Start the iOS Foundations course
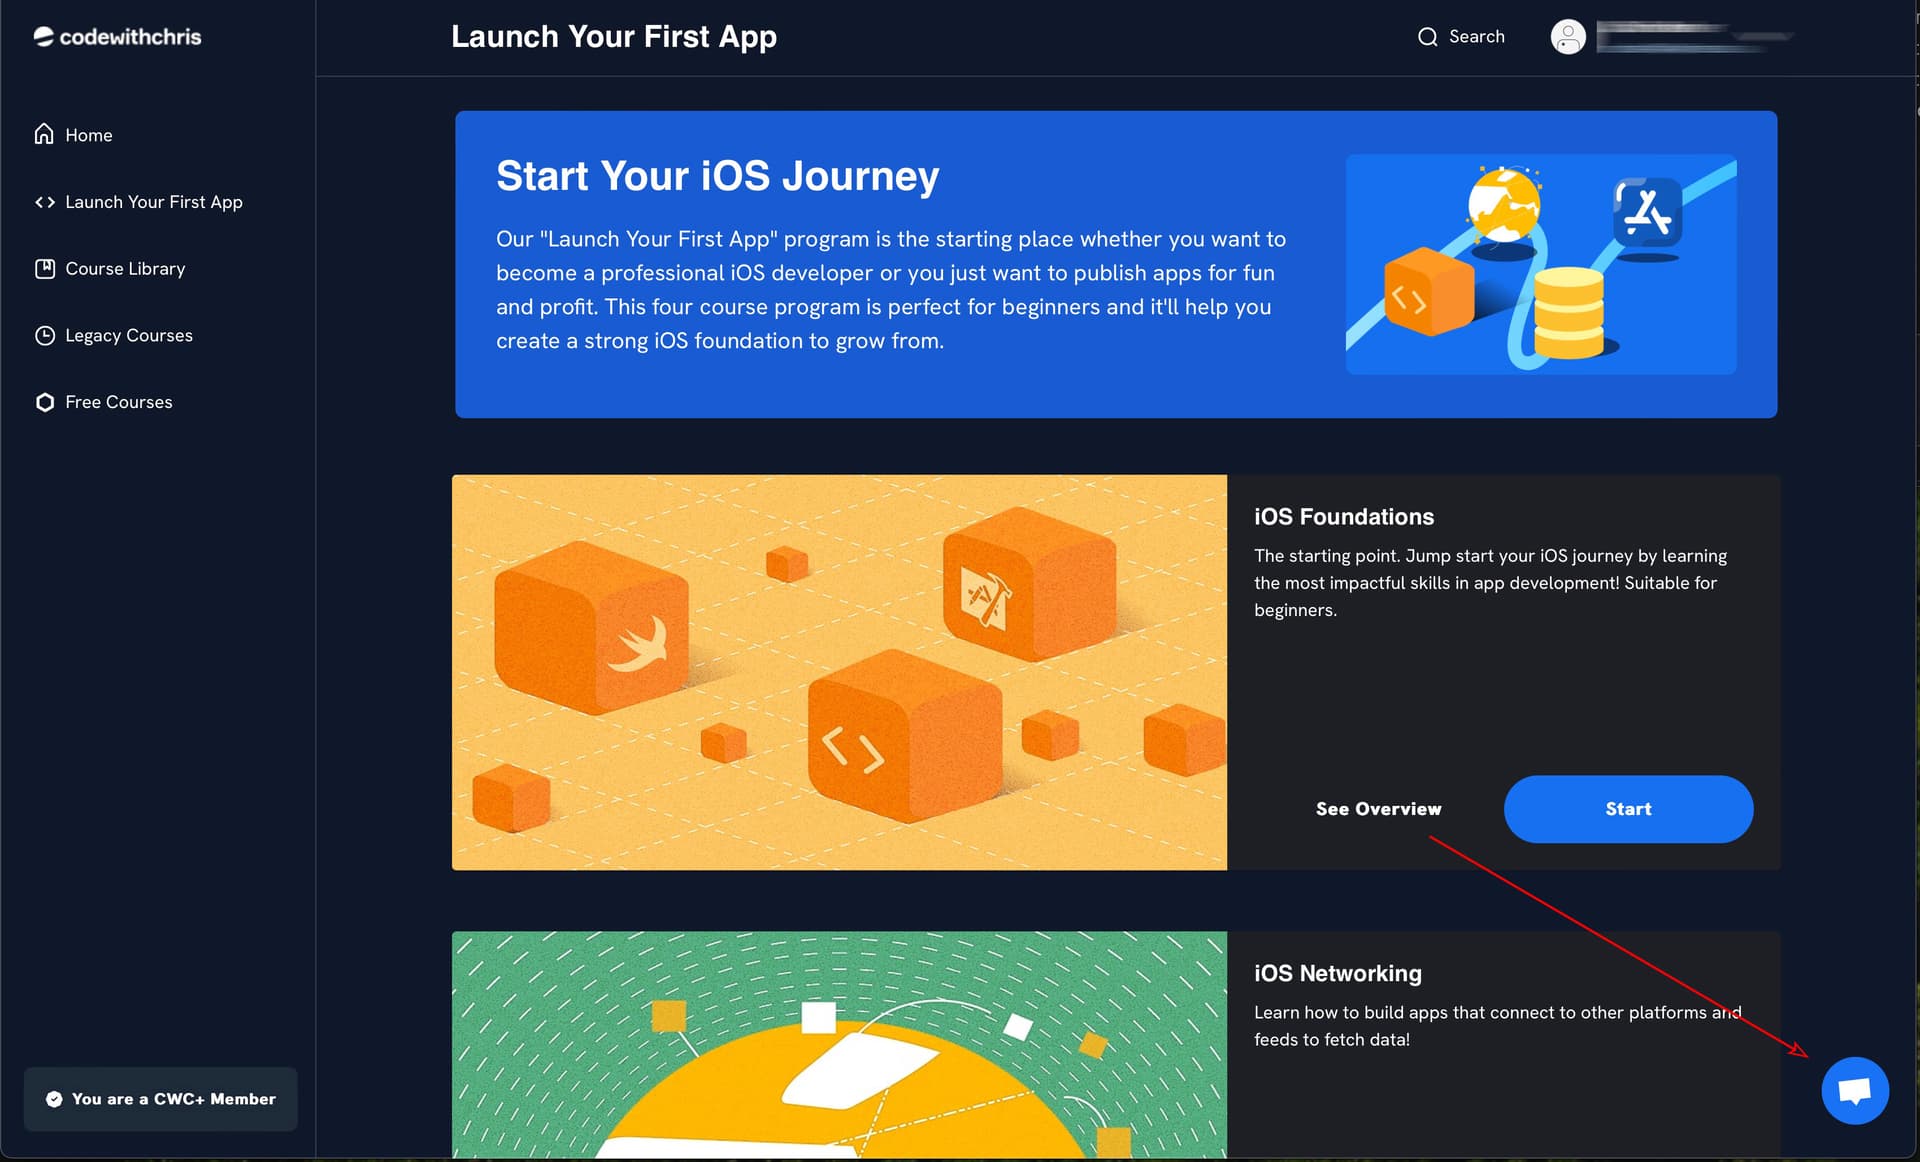 tap(1628, 809)
